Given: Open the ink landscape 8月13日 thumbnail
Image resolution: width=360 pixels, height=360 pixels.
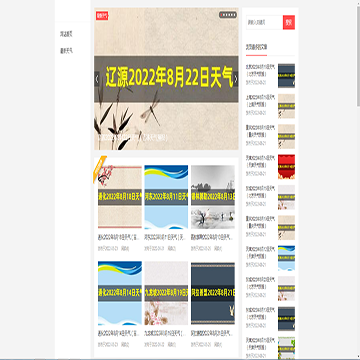Looking at the screenshot, I should tap(213, 197).
